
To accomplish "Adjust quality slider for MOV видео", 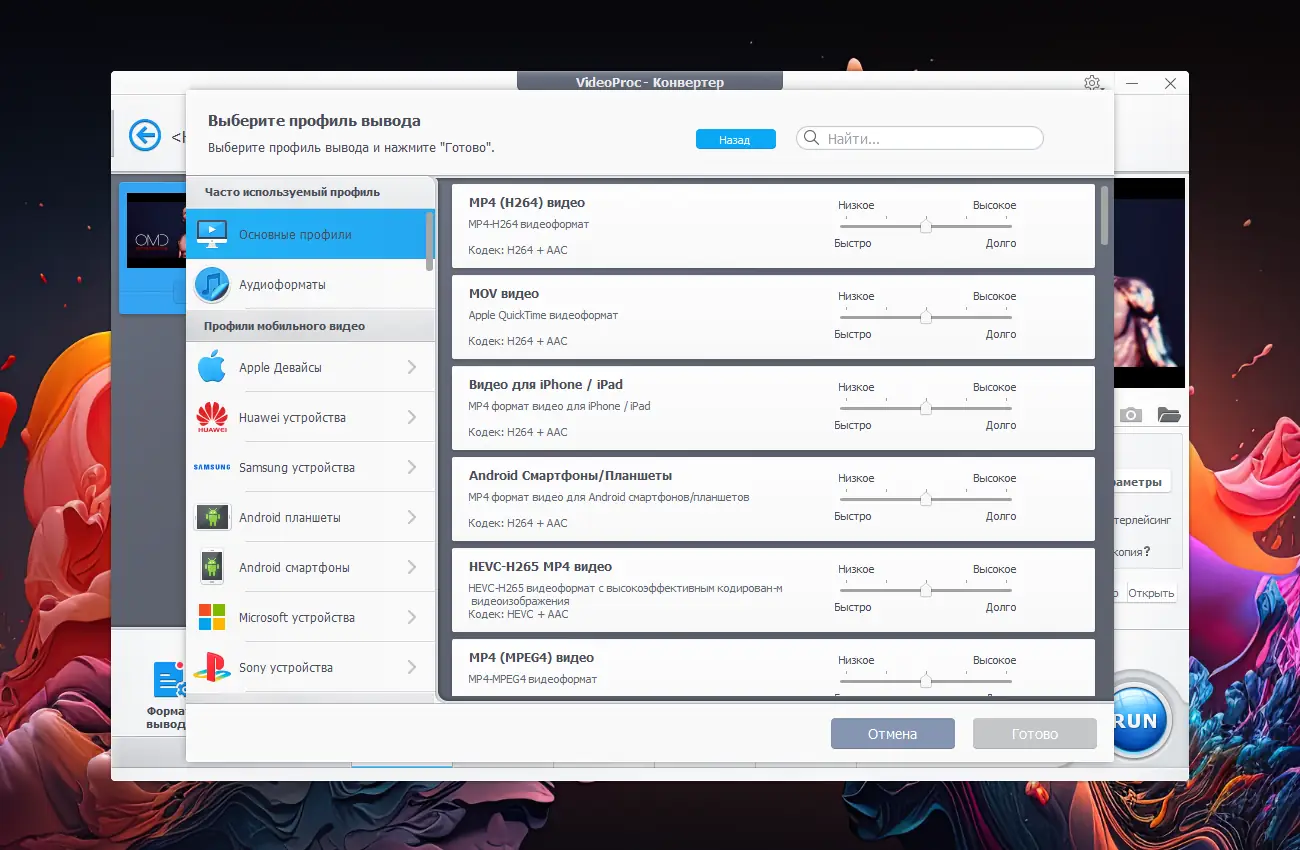I will click(926, 317).
